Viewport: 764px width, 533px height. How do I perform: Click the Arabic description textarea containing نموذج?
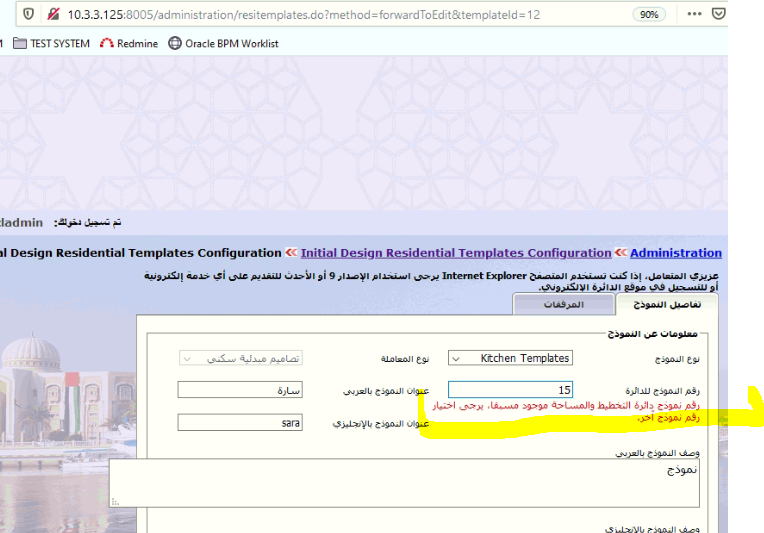click(404, 483)
